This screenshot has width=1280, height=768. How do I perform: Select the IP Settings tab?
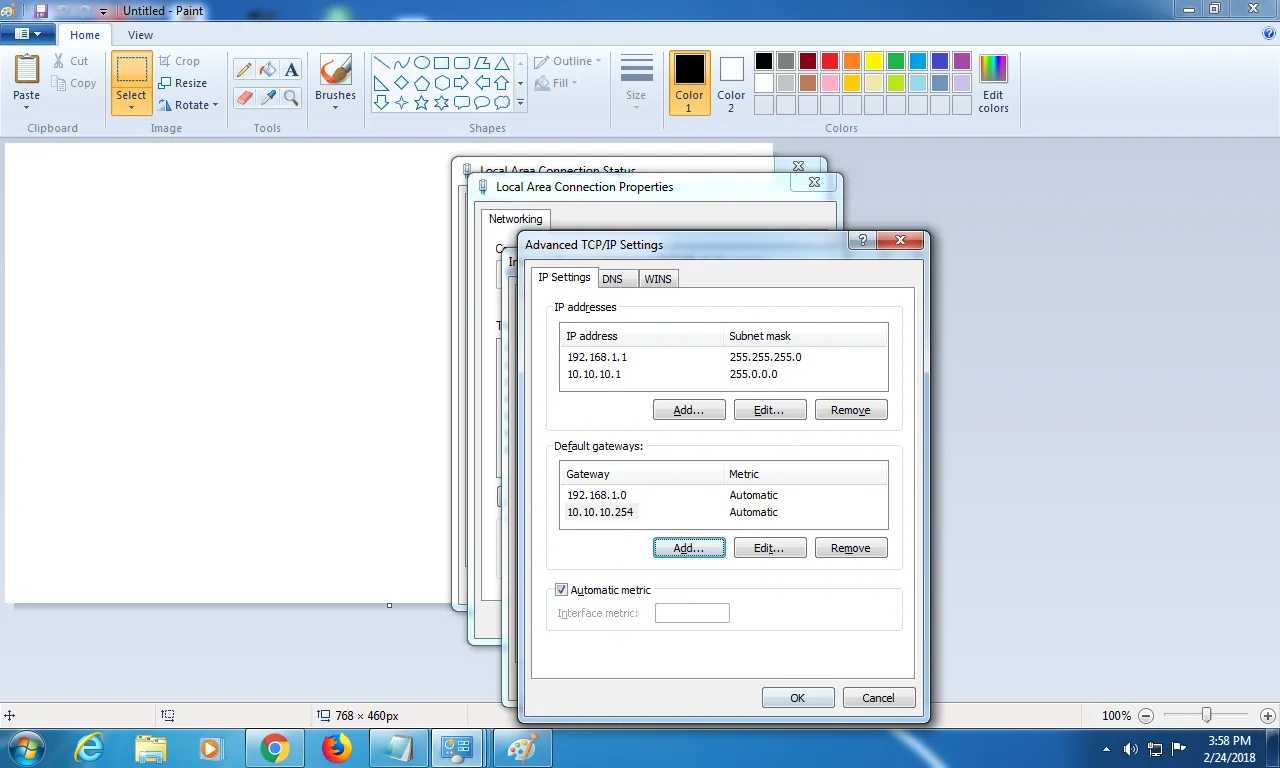[x=564, y=277]
